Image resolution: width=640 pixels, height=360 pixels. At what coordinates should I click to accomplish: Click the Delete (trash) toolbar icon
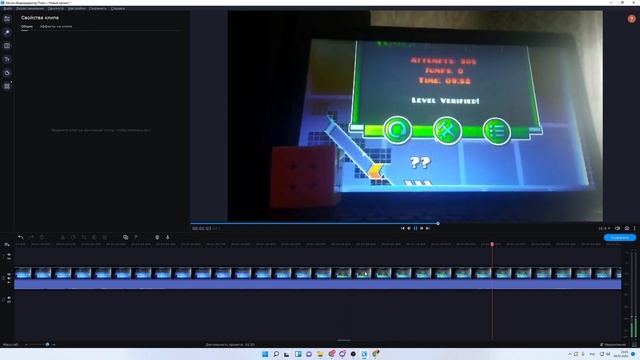point(42,237)
